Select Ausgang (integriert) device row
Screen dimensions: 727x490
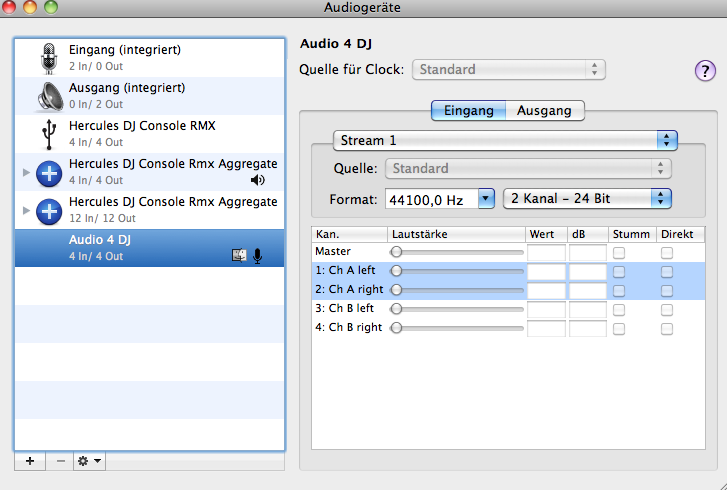click(150, 96)
